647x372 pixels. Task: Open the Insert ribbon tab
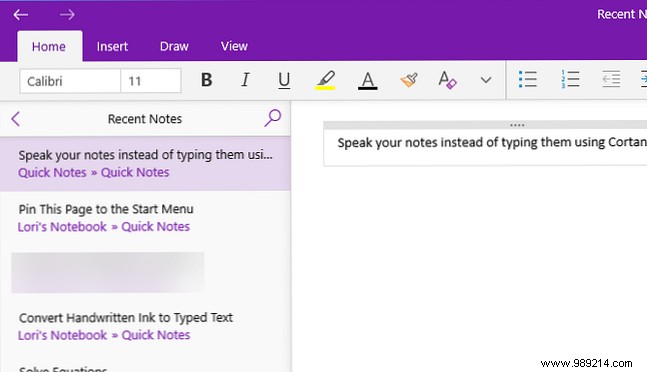coord(112,46)
